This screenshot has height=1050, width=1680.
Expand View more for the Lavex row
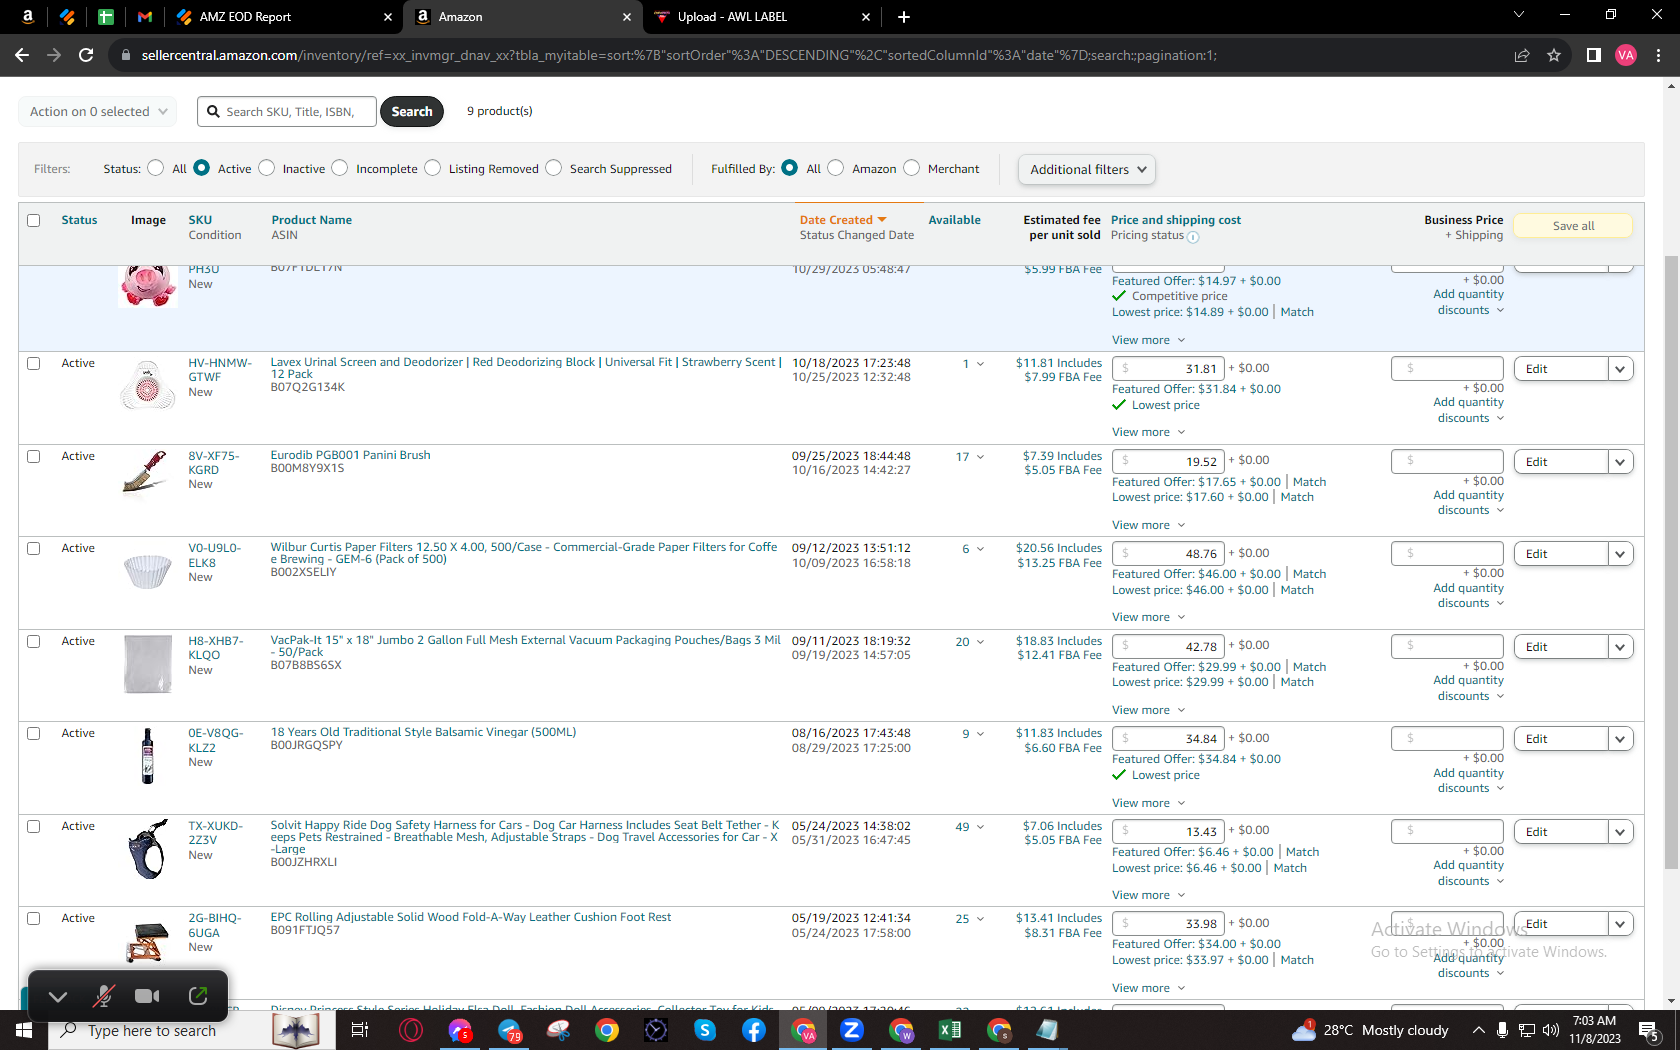(x=1148, y=432)
